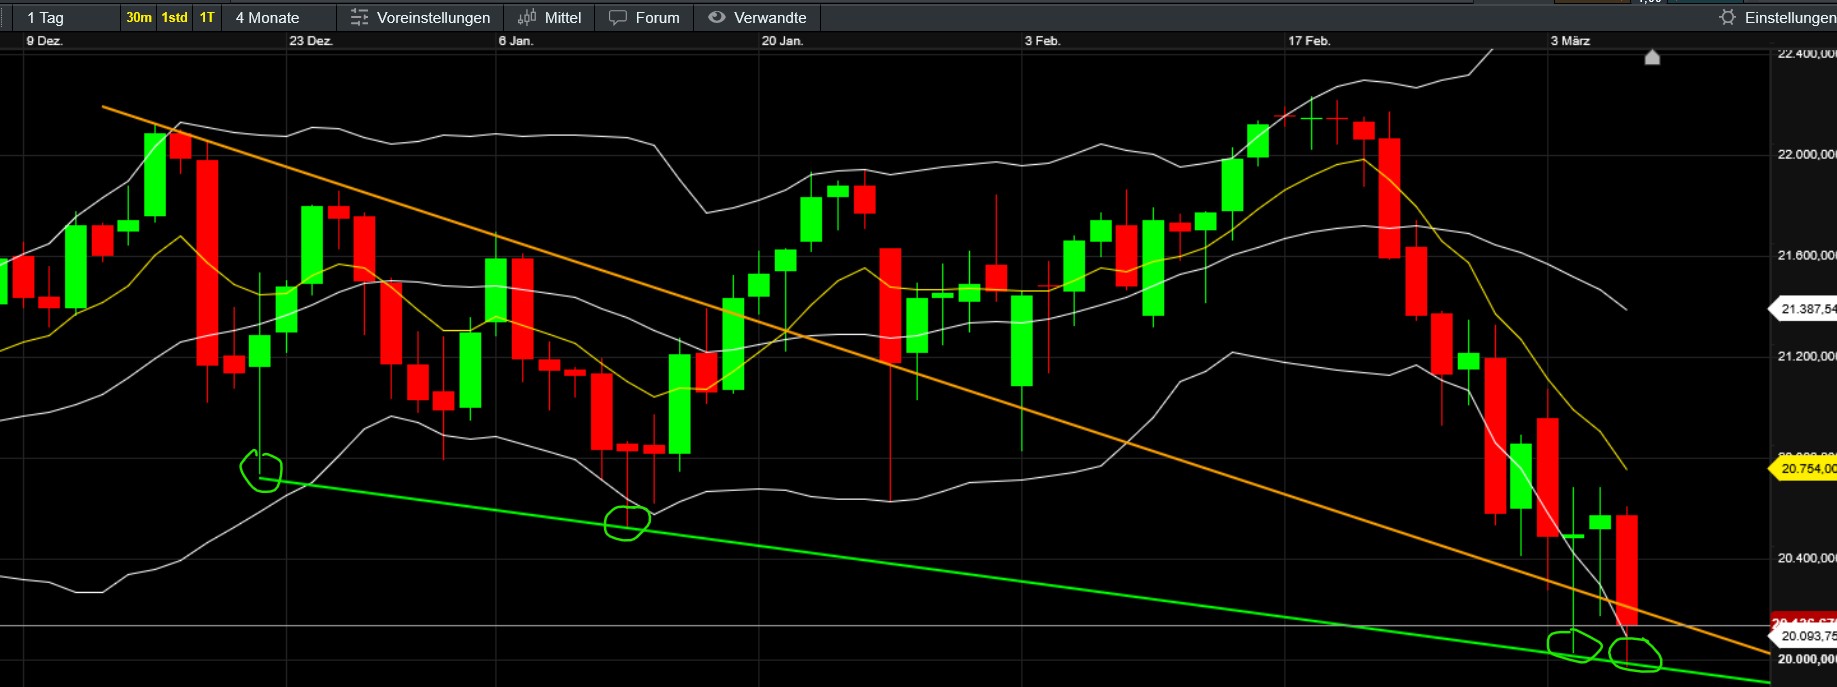Click the 20.000,00 price axis label
1837x687 pixels.
(x=1806, y=659)
